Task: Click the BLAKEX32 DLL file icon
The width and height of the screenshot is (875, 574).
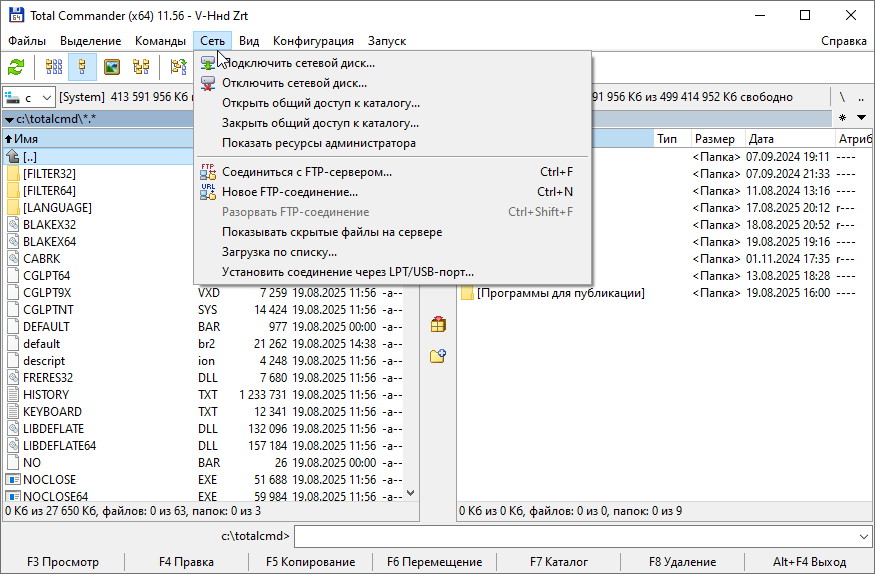Action: pos(13,225)
